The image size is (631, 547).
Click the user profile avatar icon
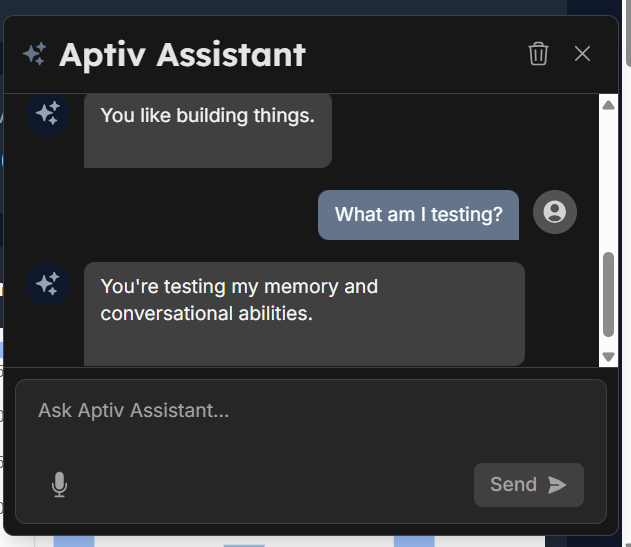[555, 212]
